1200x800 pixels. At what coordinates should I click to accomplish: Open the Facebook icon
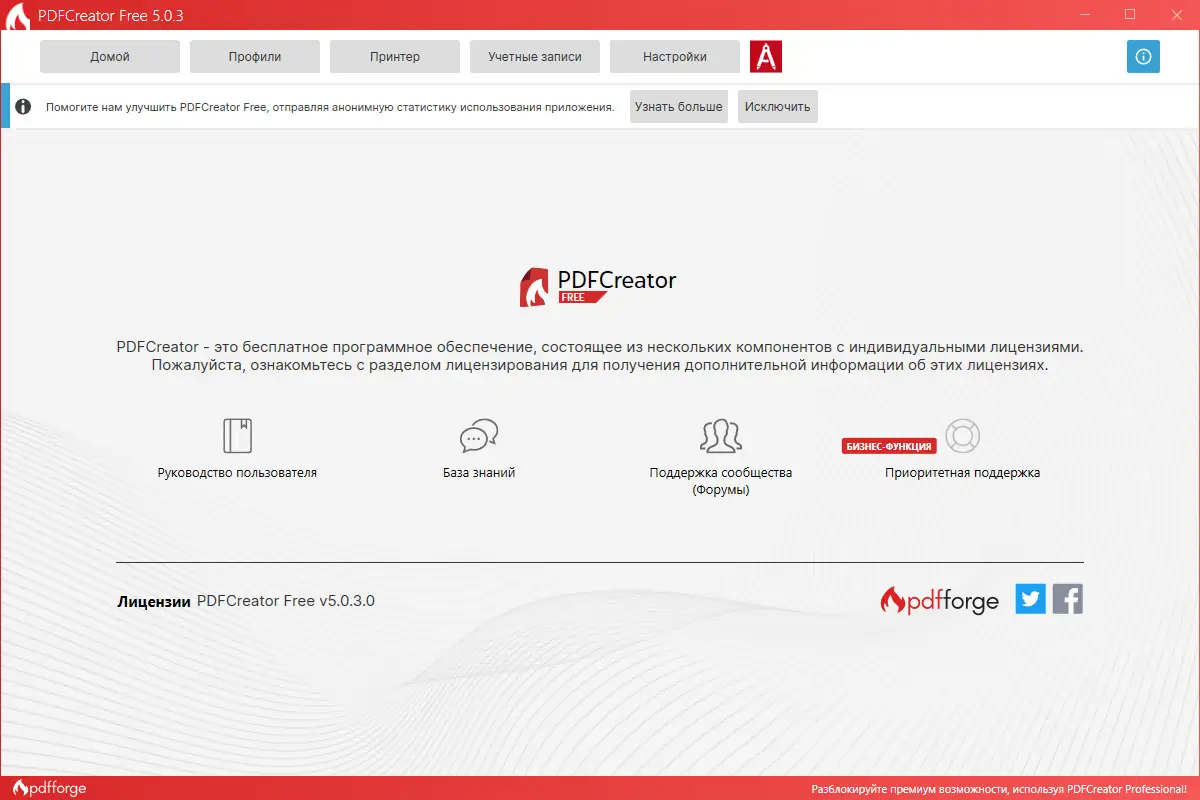(1068, 599)
